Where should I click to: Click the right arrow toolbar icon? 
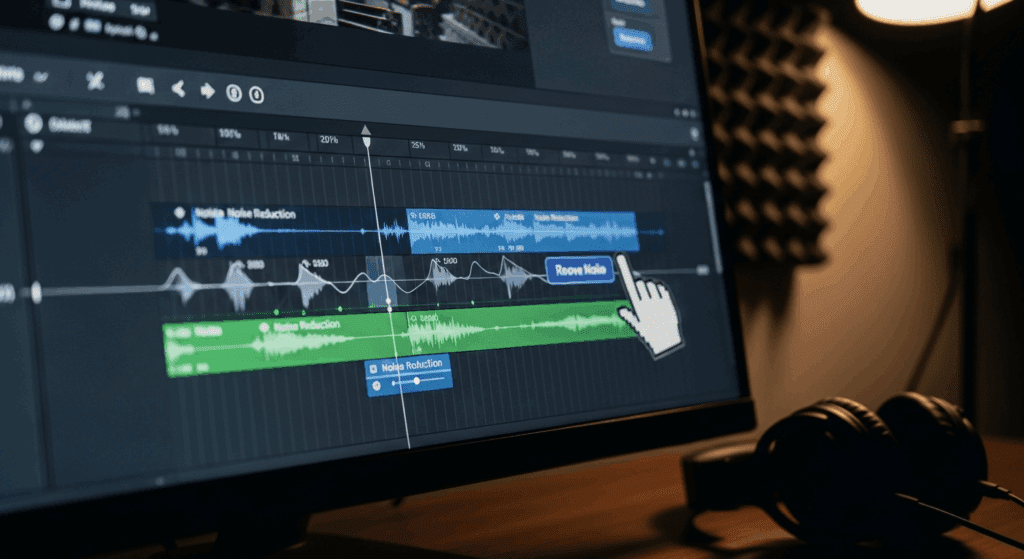(207, 91)
